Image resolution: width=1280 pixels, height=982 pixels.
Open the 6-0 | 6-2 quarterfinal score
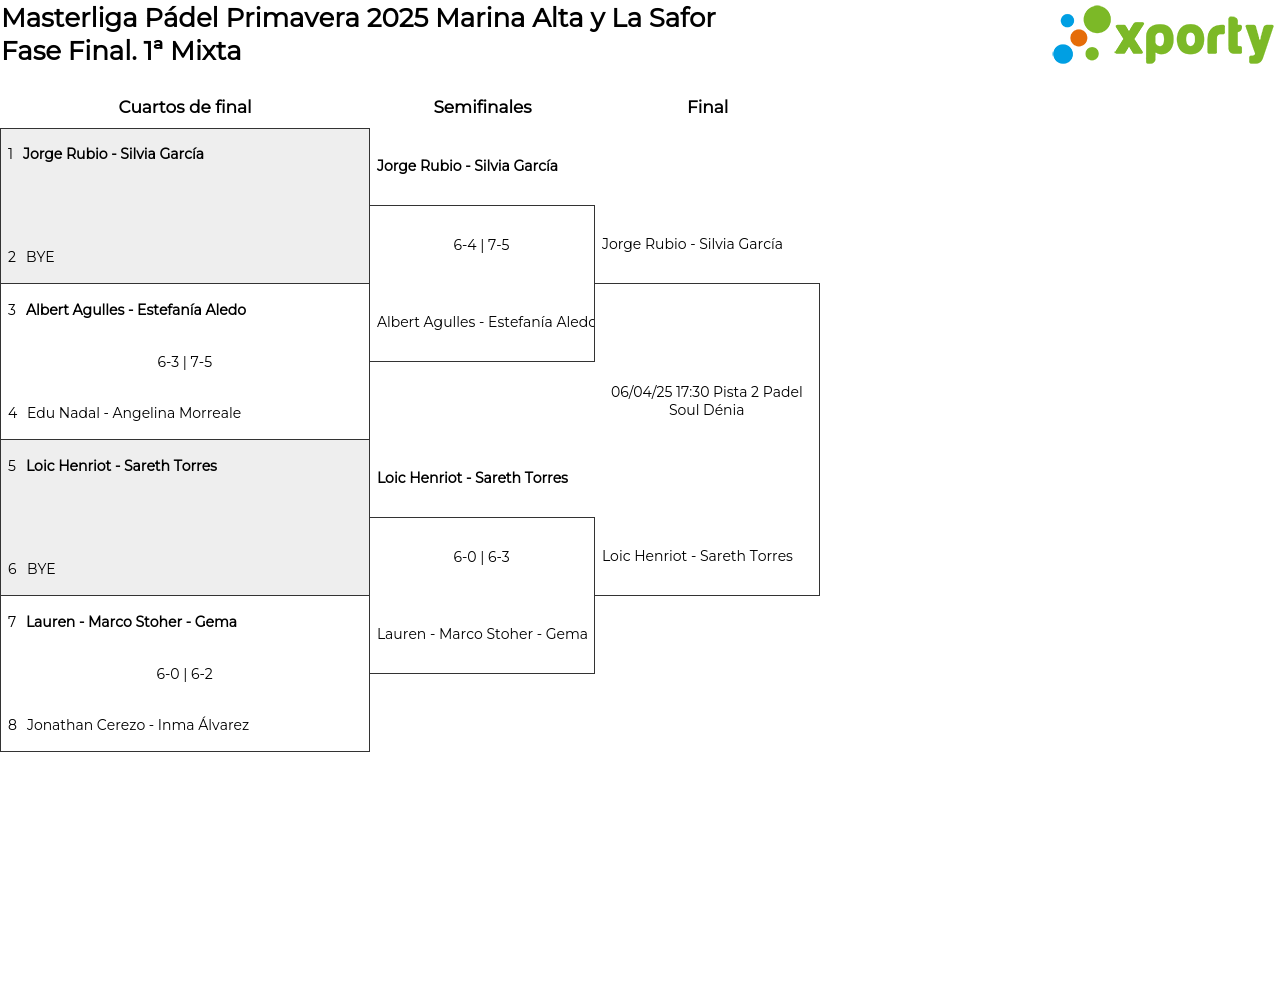coord(185,674)
